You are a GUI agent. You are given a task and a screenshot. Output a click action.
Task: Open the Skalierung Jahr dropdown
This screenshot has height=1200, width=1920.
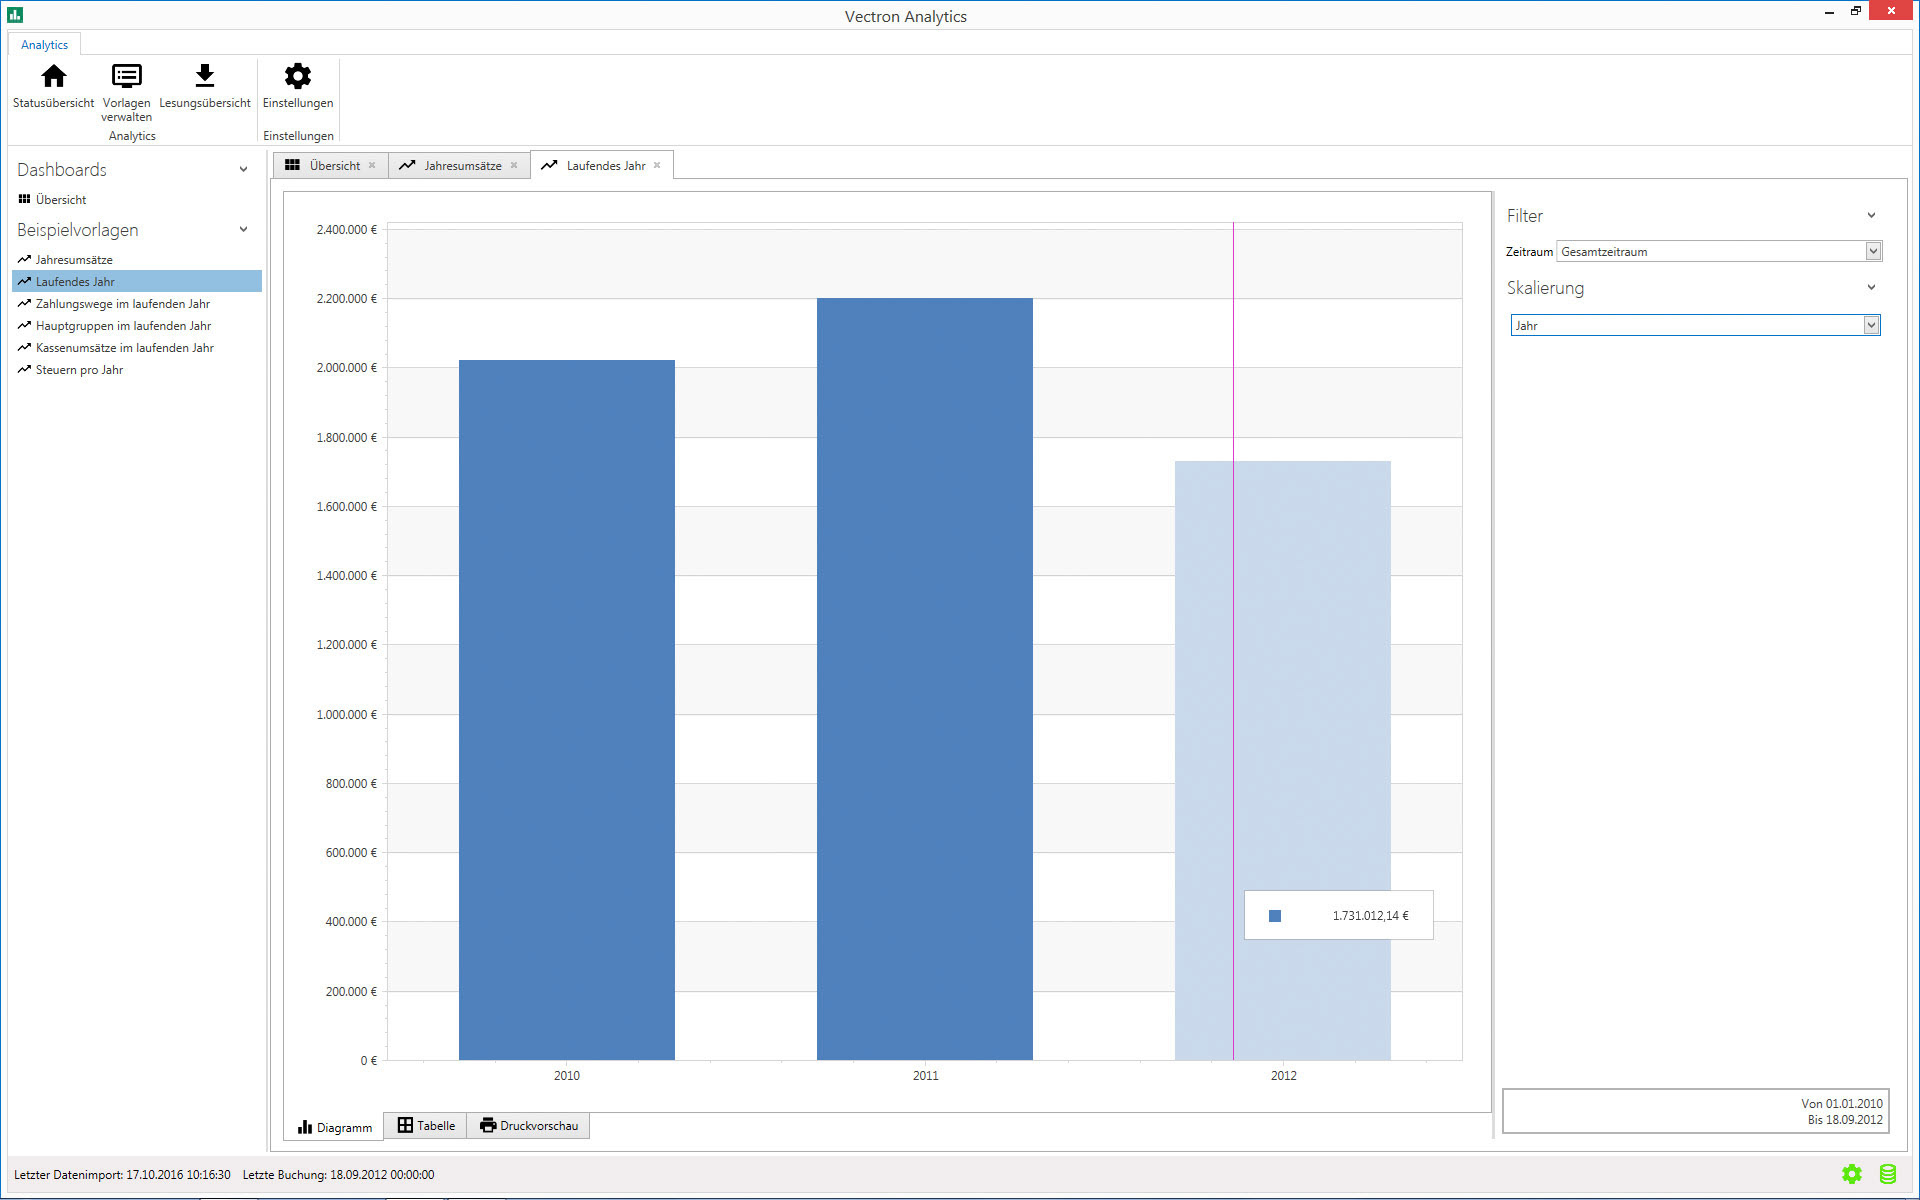pos(1871,325)
